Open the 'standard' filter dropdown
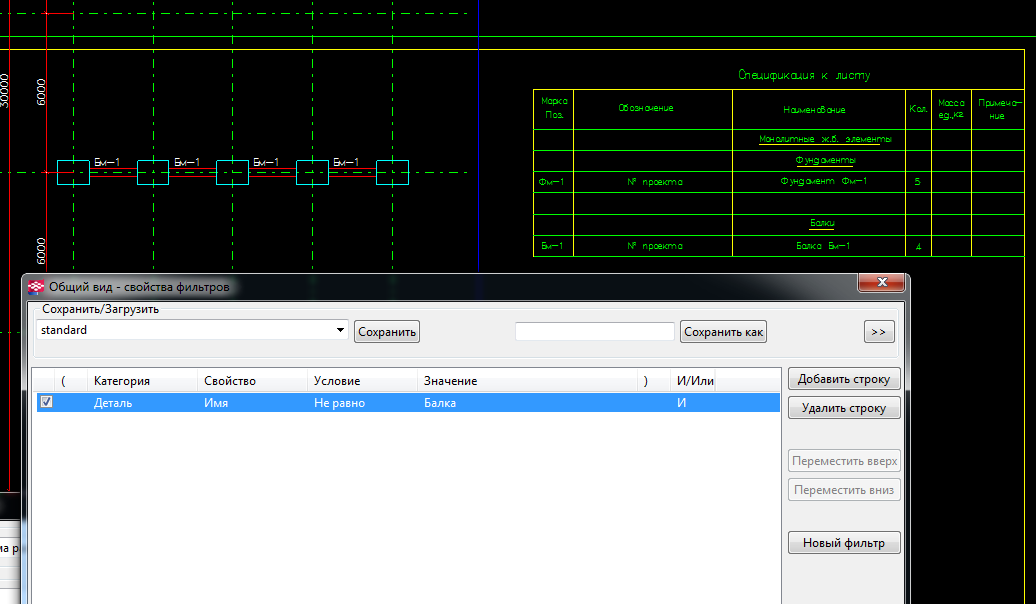 pyautogui.click(x=341, y=330)
